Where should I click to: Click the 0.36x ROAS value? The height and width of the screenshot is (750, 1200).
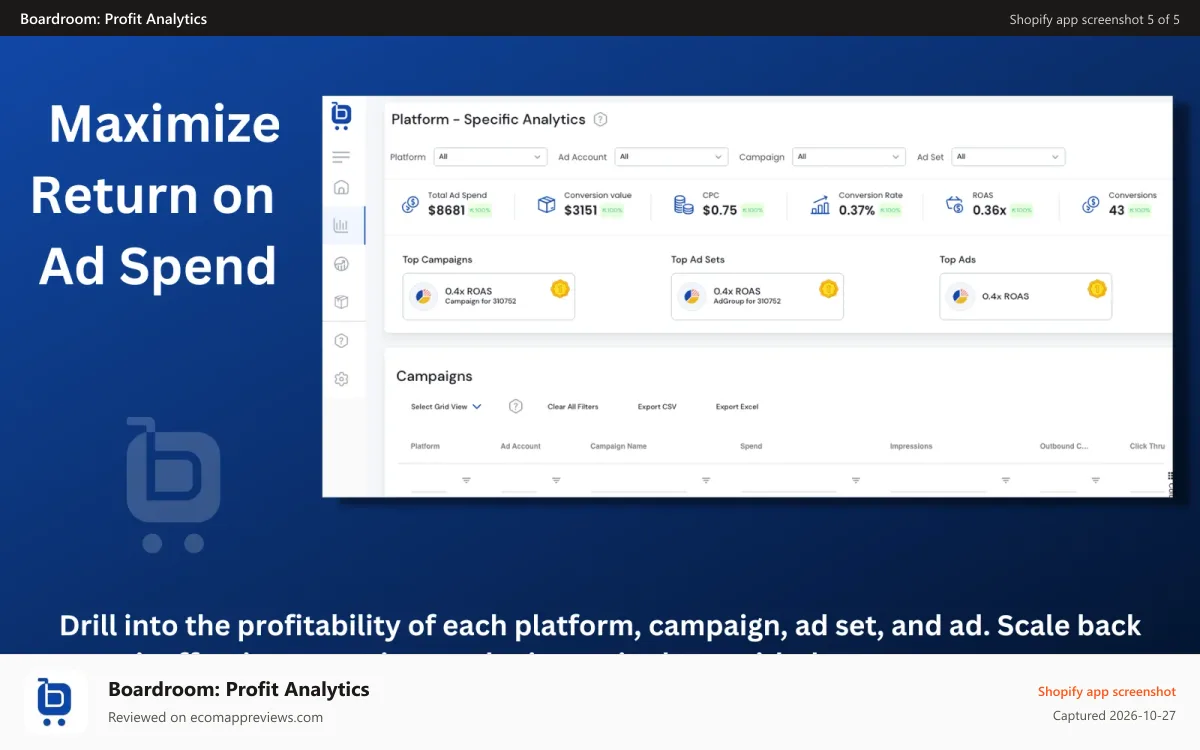click(989, 210)
